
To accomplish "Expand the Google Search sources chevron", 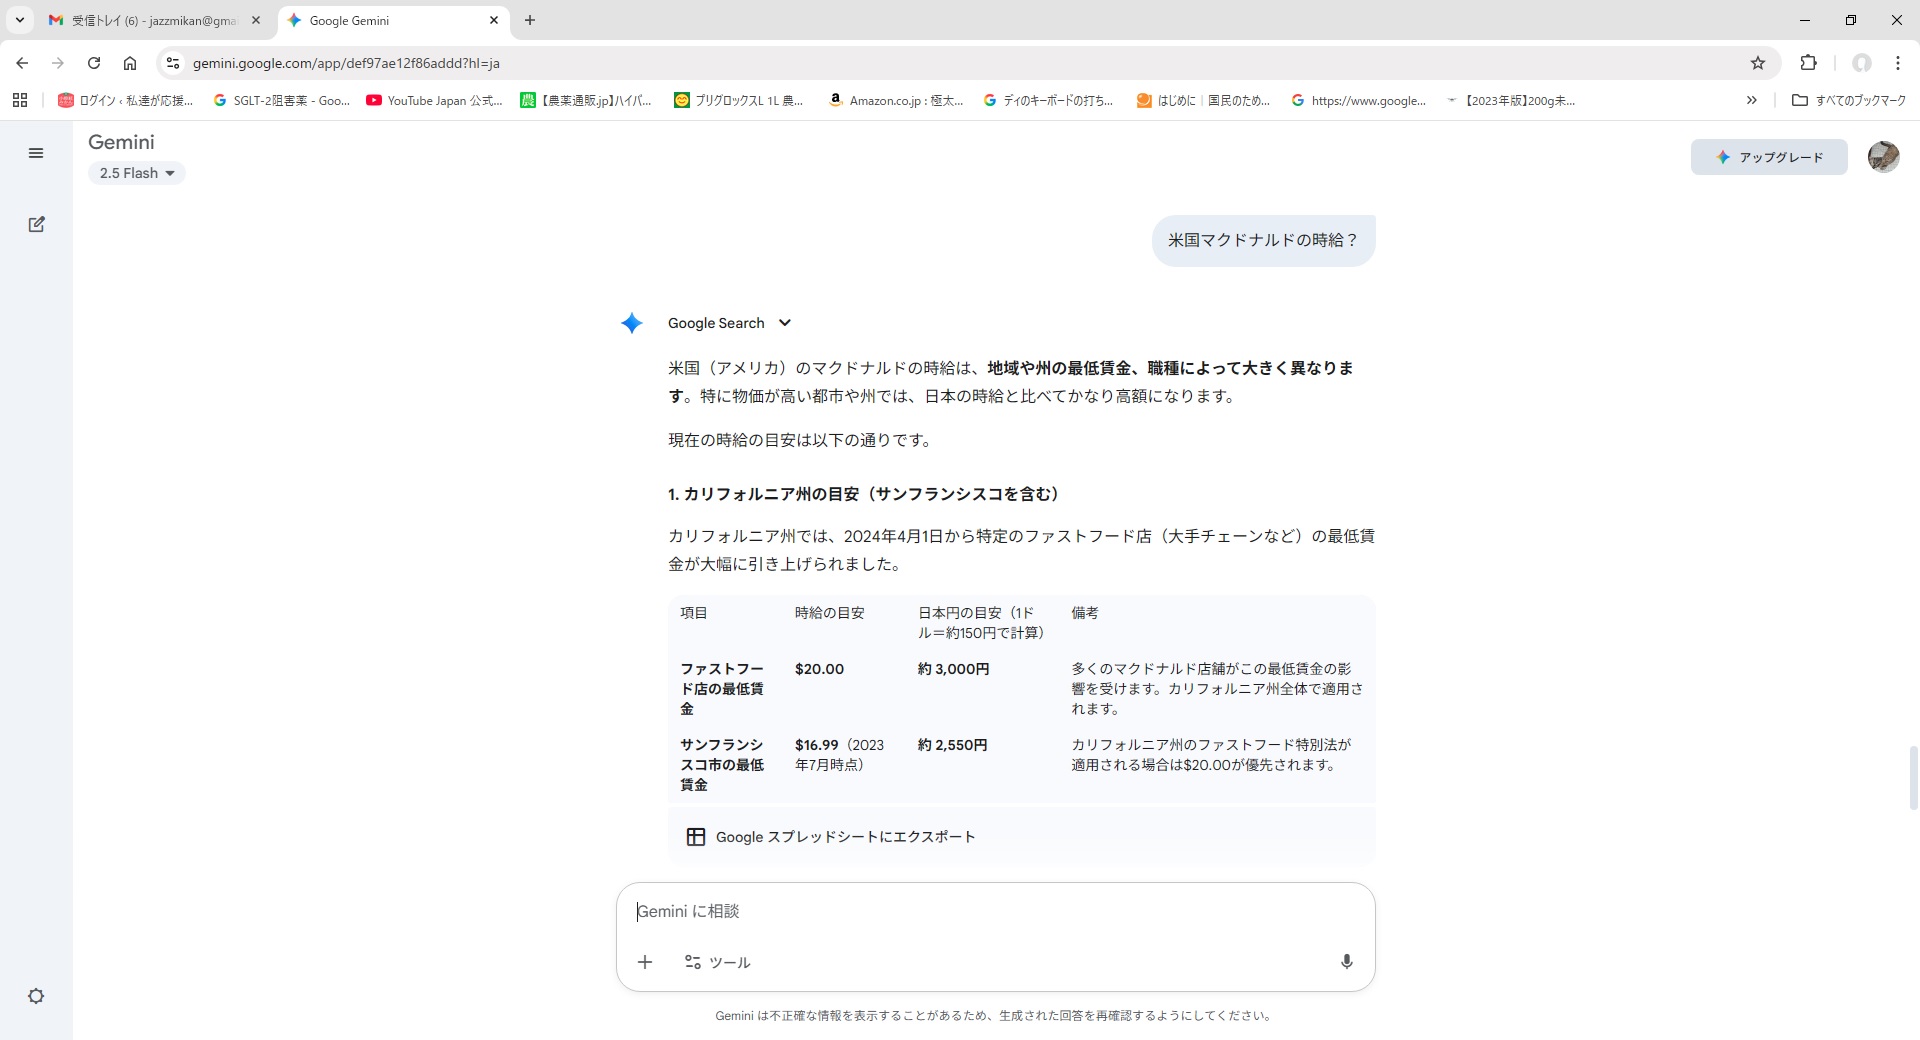I will [785, 323].
